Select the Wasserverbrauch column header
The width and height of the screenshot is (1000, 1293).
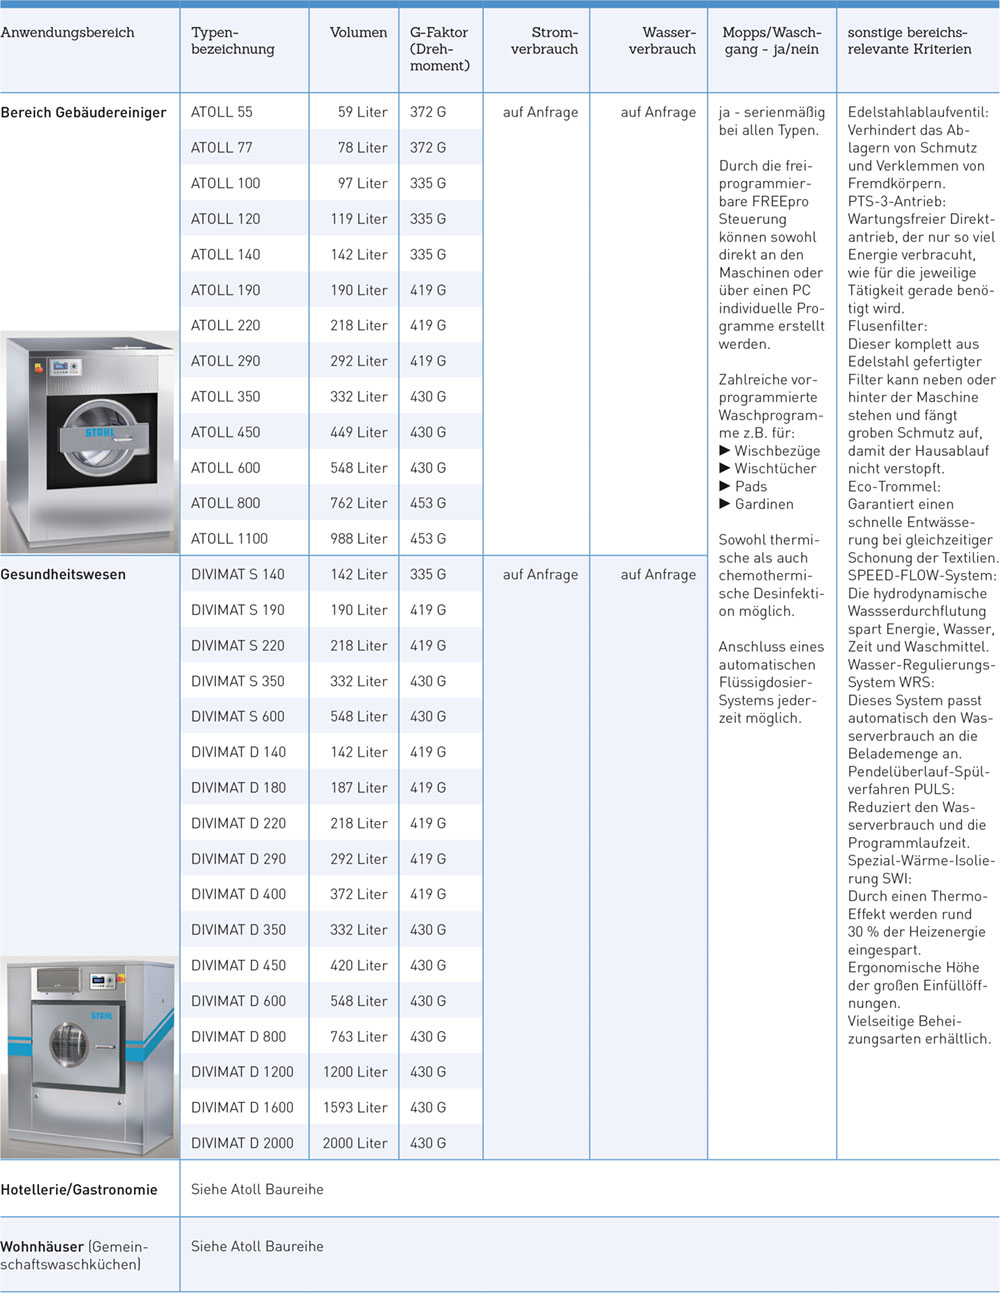pyautogui.click(x=662, y=41)
